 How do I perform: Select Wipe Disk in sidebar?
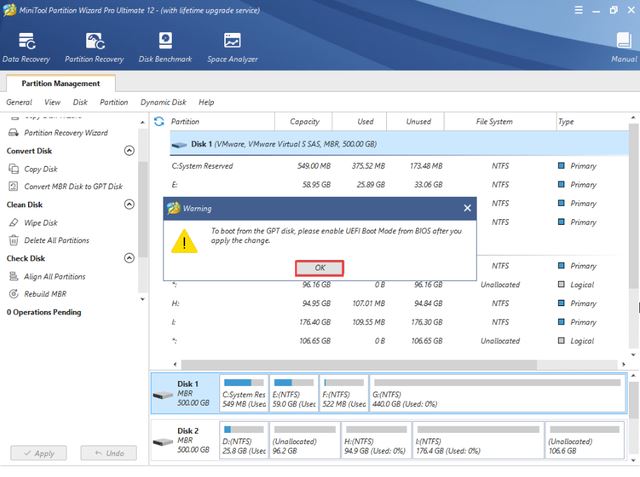pyautogui.click(x=41, y=223)
